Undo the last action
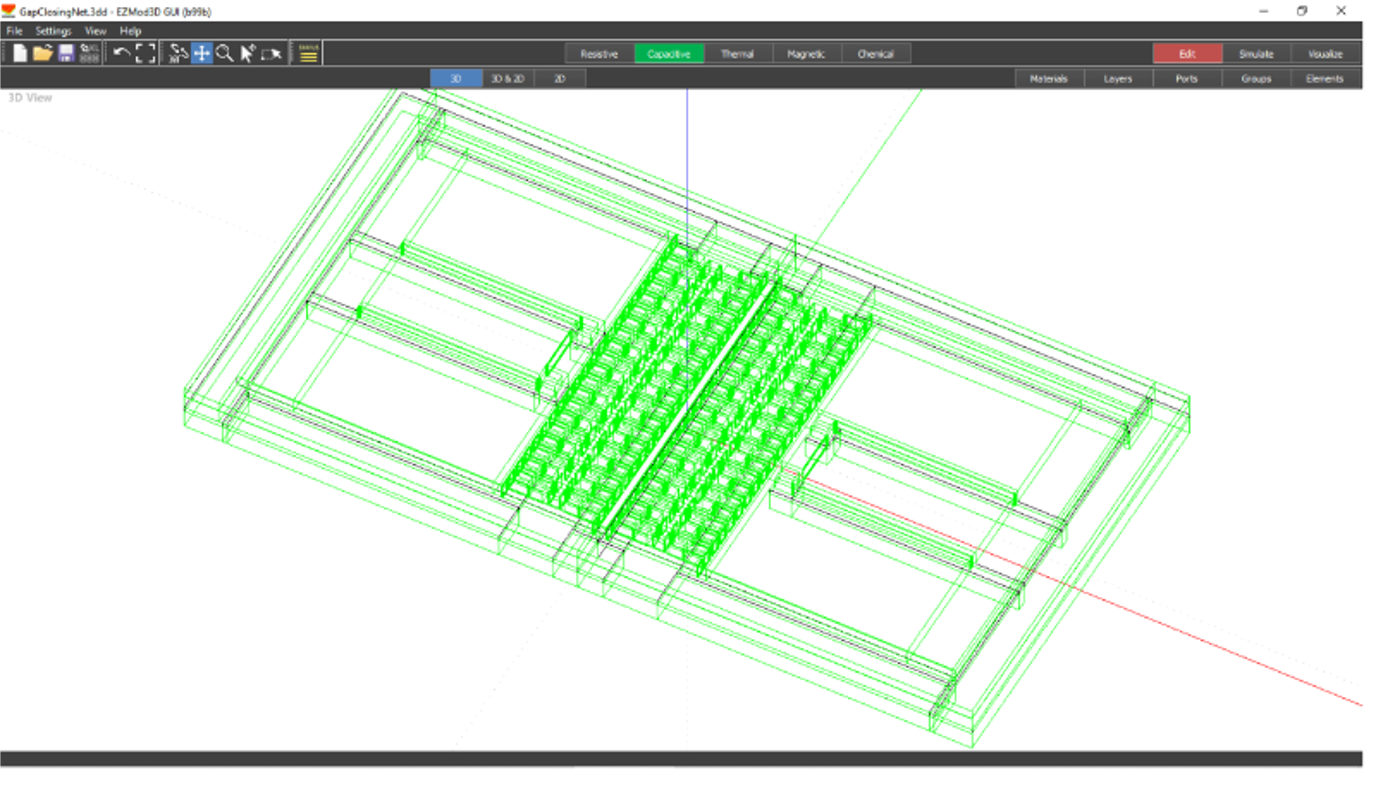The width and height of the screenshot is (1384, 788). 124,53
